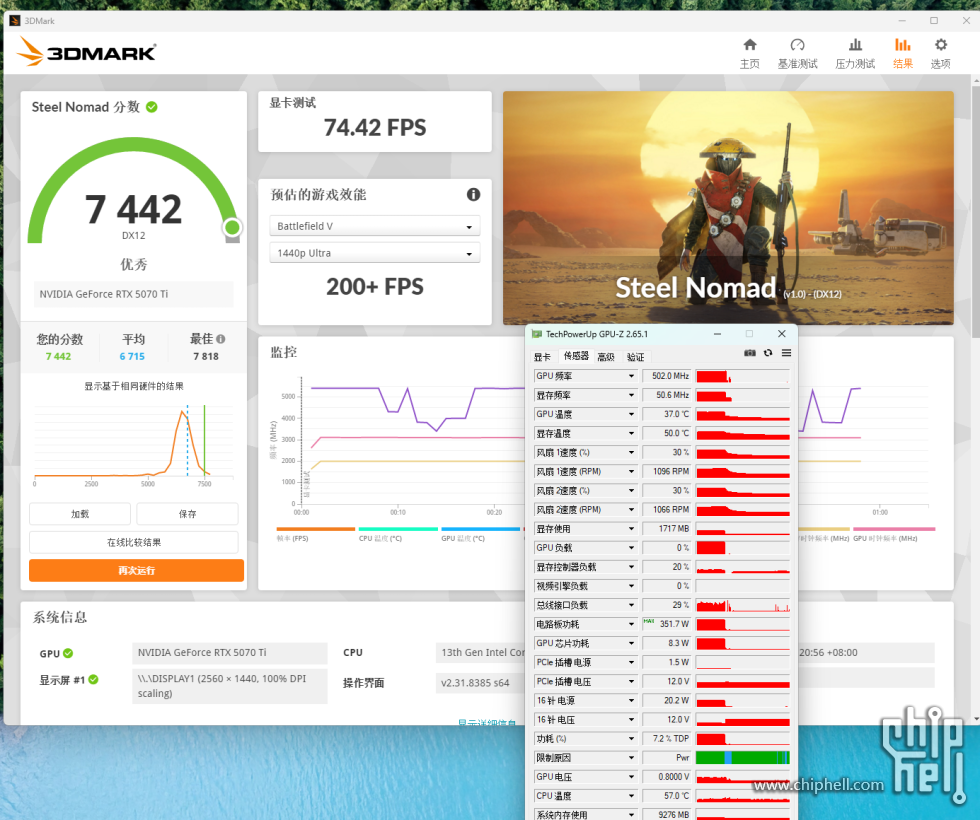Switch to GPU-Z 高级 tab
980x820 pixels.
tap(606, 357)
